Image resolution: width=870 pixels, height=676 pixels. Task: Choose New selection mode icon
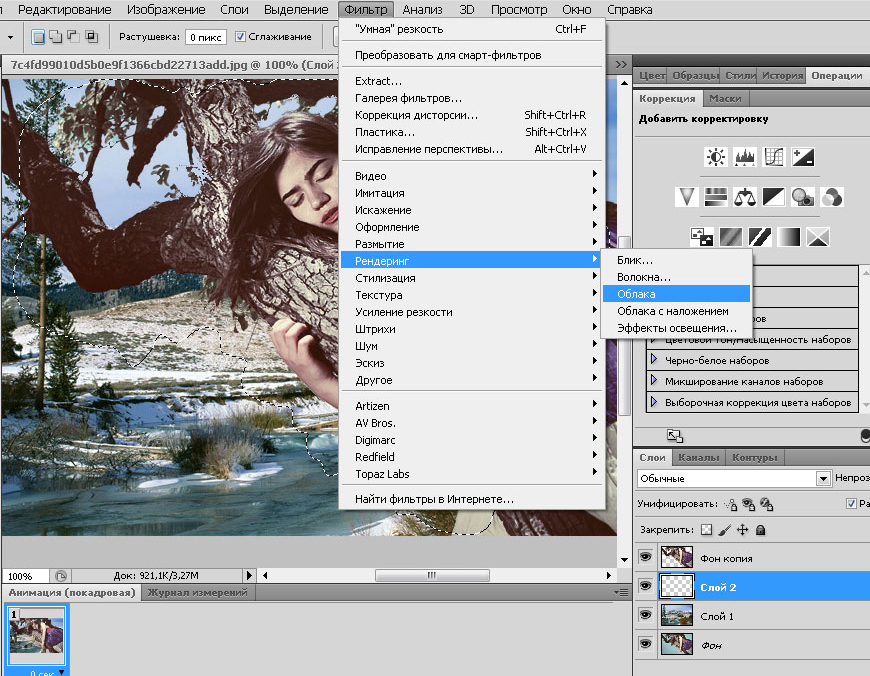click(x=38, y=37)
